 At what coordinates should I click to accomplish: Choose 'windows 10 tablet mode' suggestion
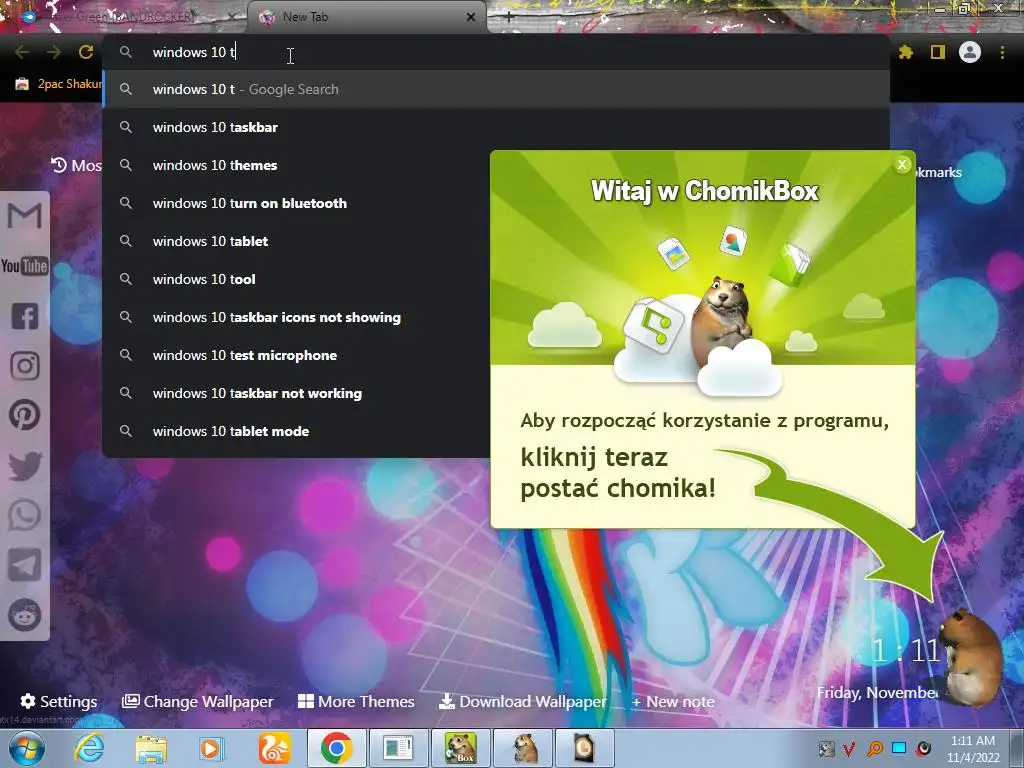tap(297, 431)
